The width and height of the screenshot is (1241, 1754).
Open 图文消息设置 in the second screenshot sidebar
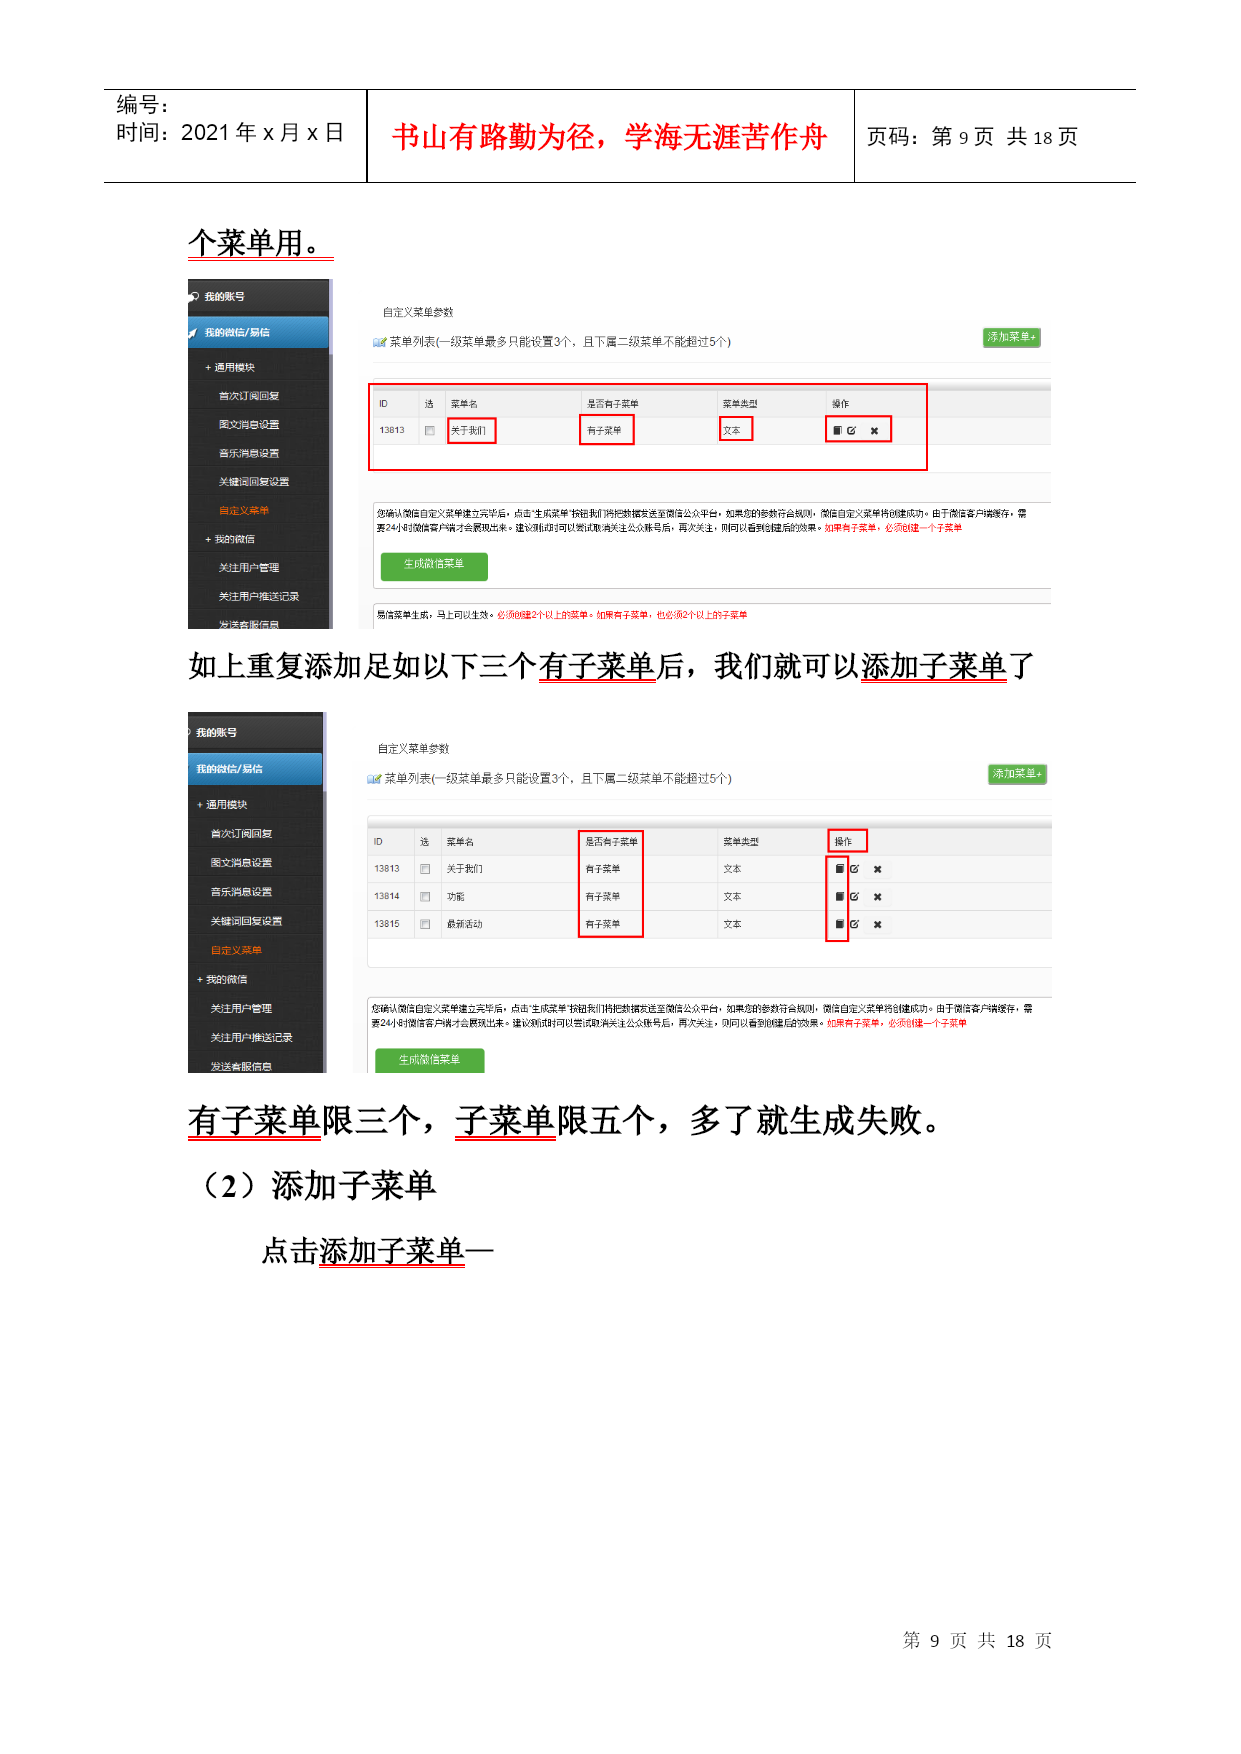tap(241, 863)
